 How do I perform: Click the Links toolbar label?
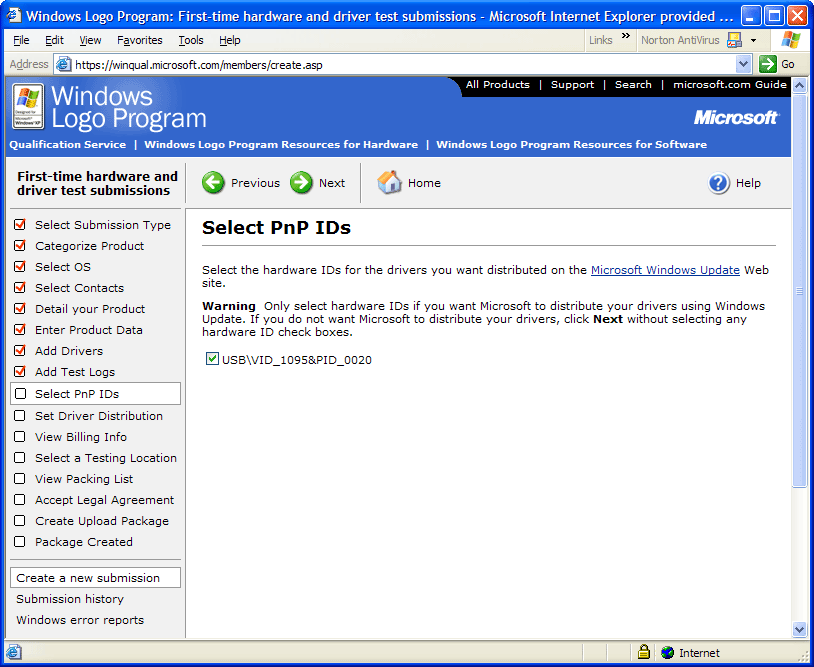(601, 40)
